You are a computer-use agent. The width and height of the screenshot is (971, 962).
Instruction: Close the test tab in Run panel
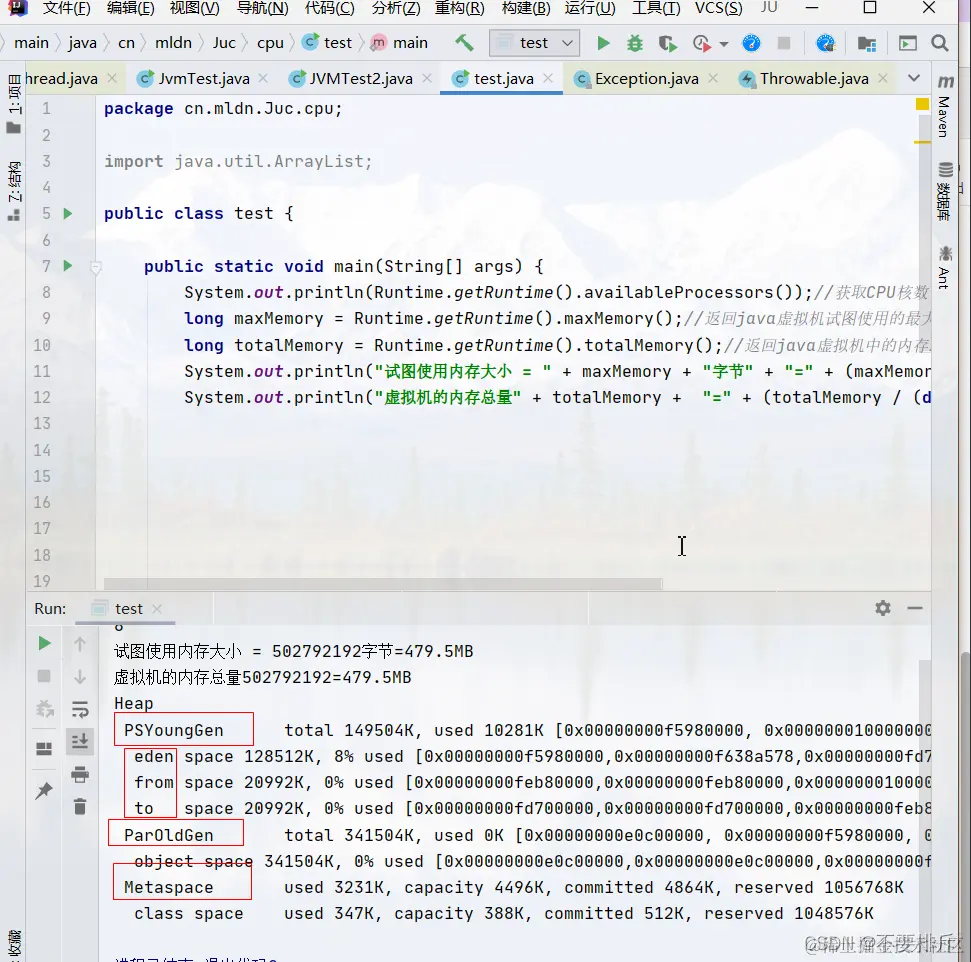pyautogui.click(x=157, y=609)
